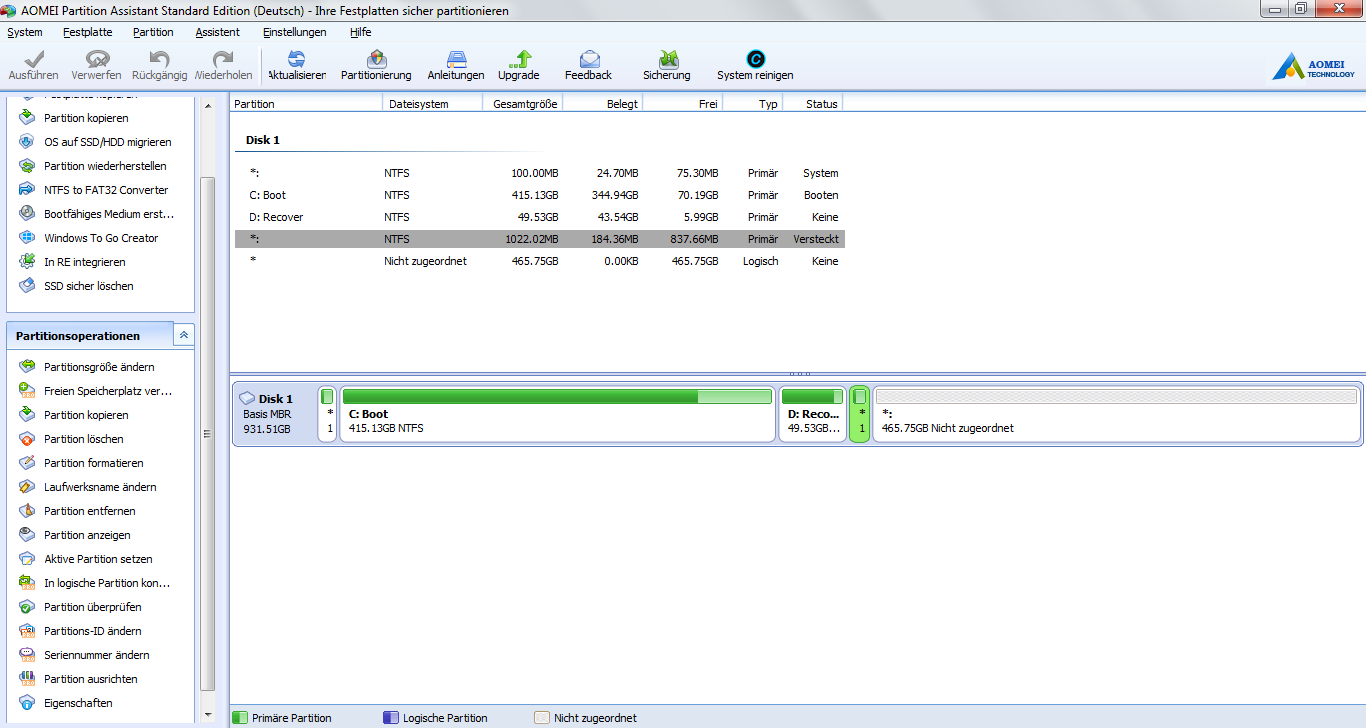Click the Ausführen checkmark toolbar icon
Screen dimensions: 1366x728
34,60
